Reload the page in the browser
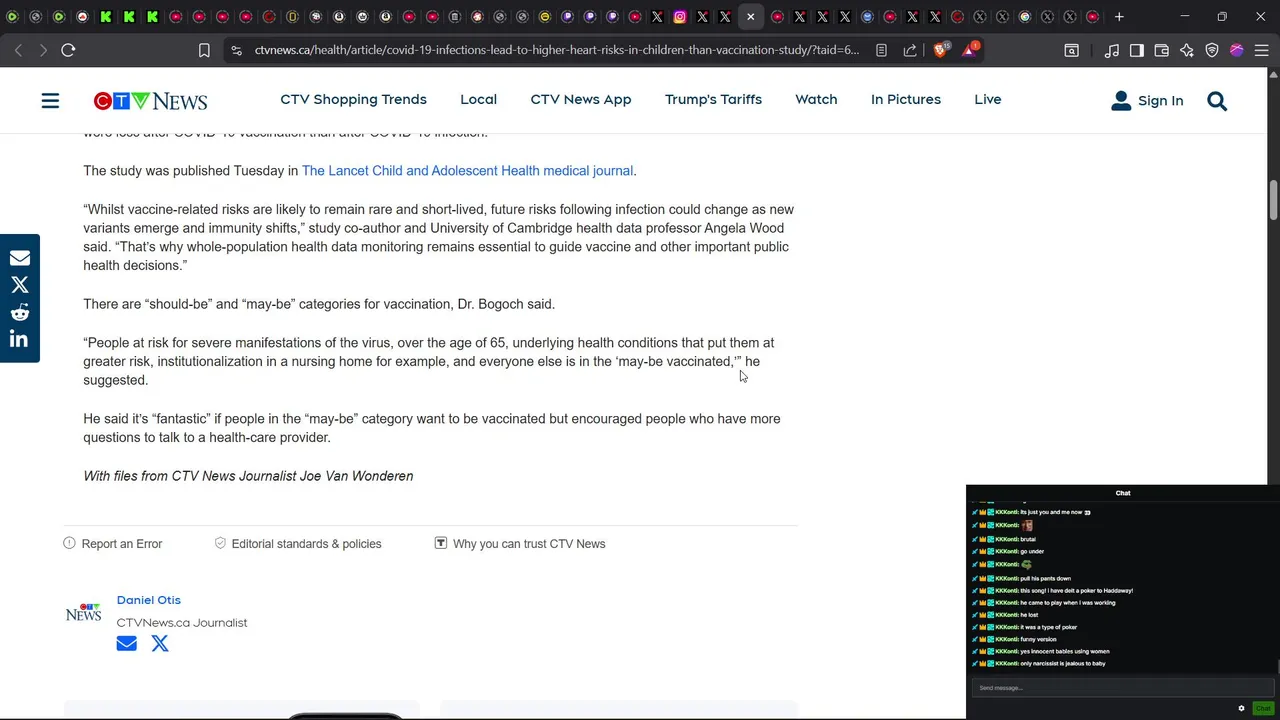This screenshot has height=720, width=1280. click(x=68, y=50)
